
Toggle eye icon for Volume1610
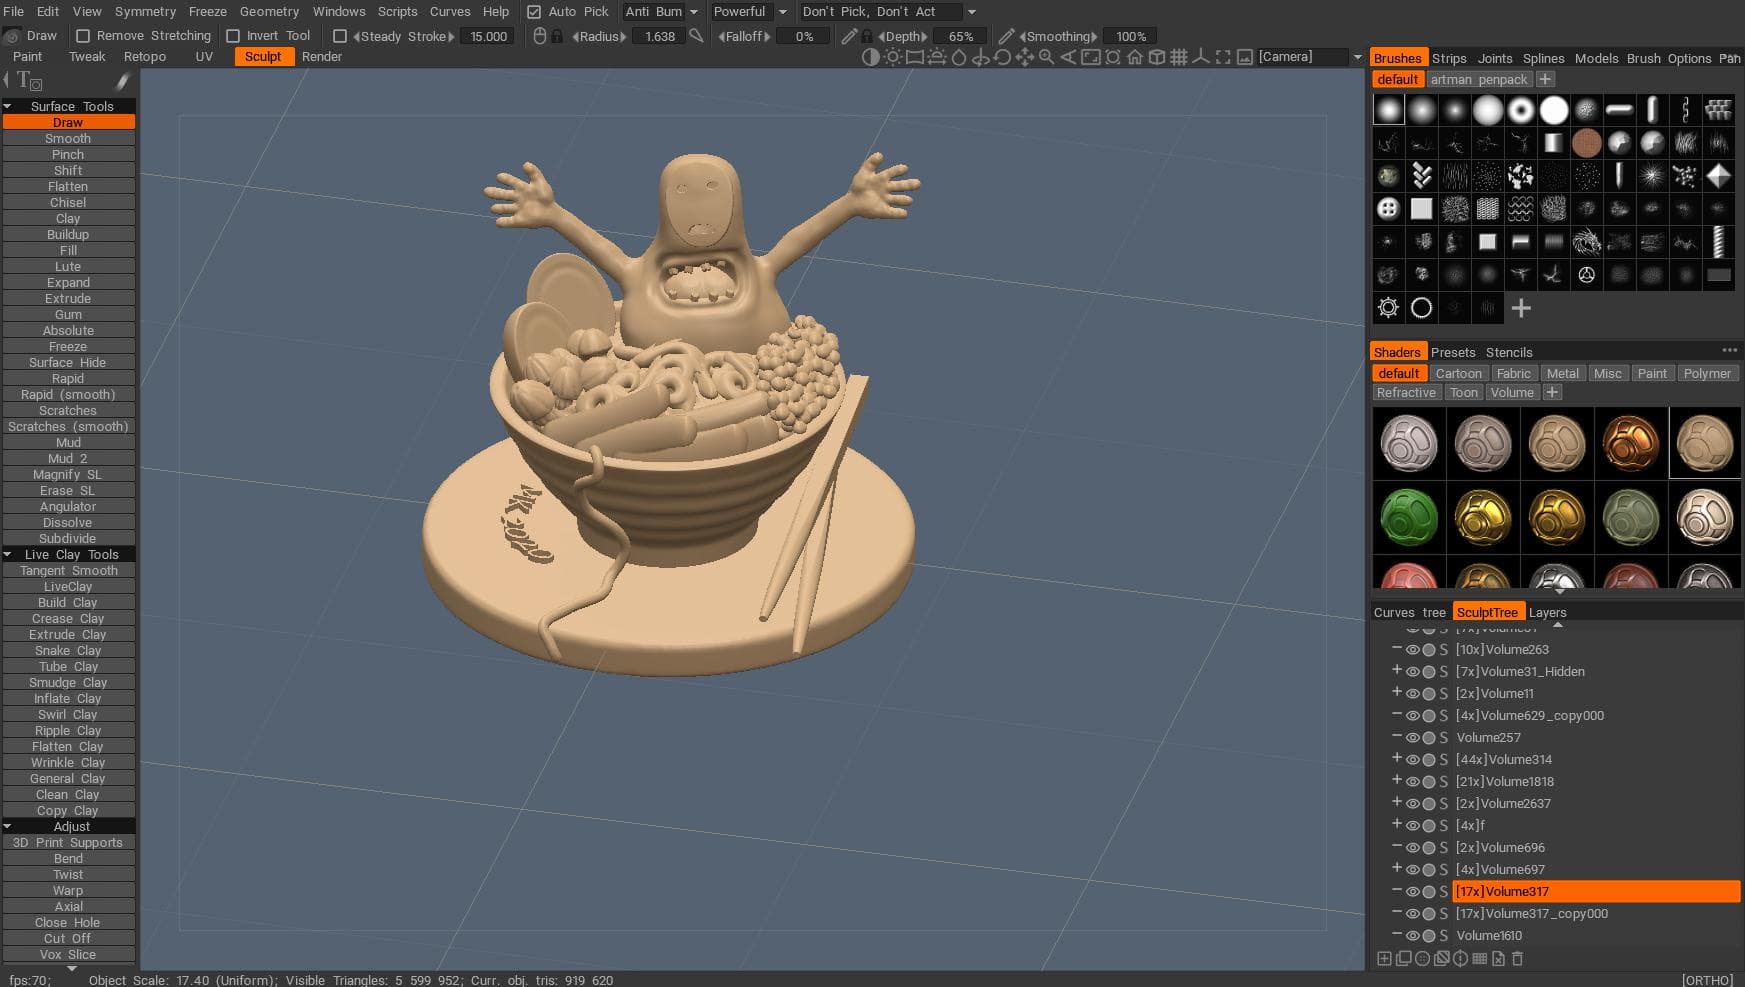pos(1413,935)
